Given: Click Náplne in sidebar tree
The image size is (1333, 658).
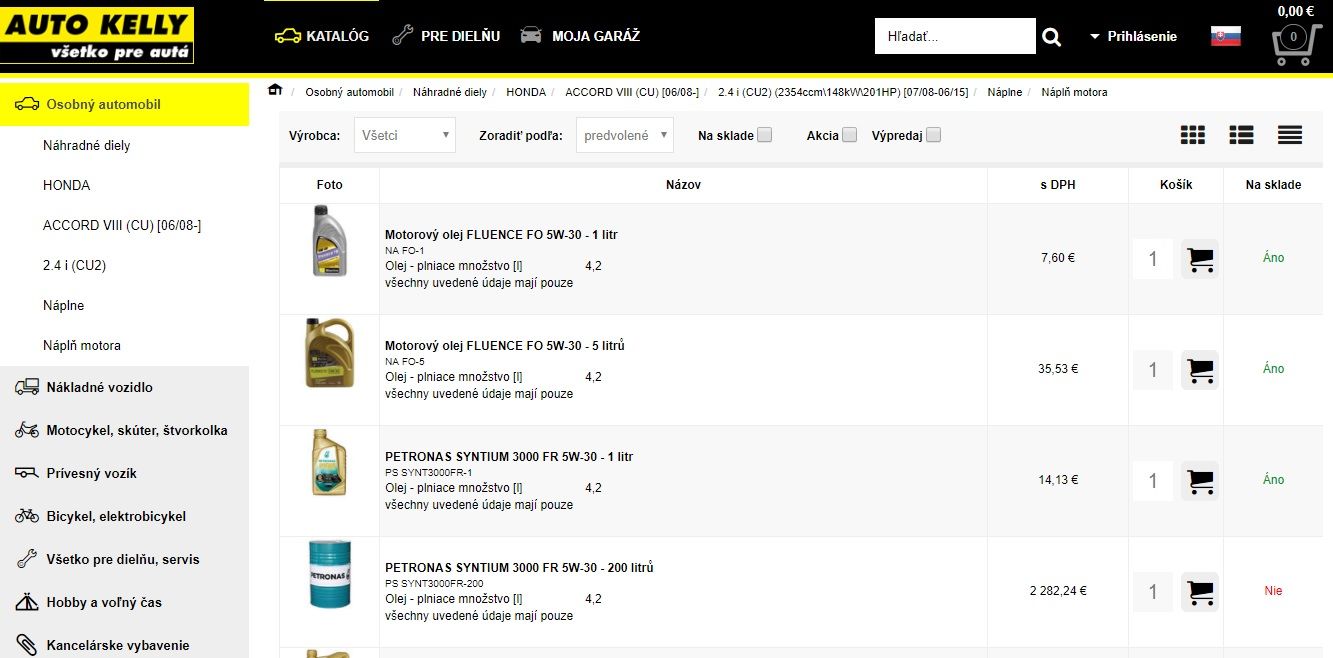Looking at the screenshot, I should pos(64,305).
